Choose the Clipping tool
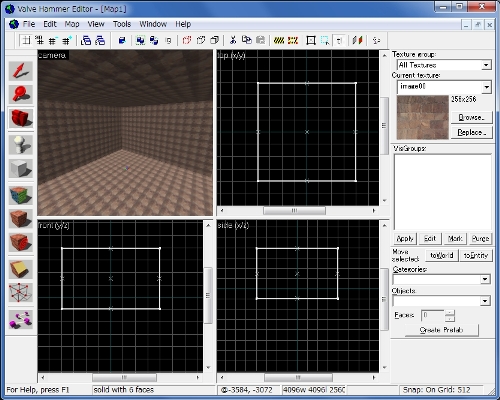 pos(21,269)
